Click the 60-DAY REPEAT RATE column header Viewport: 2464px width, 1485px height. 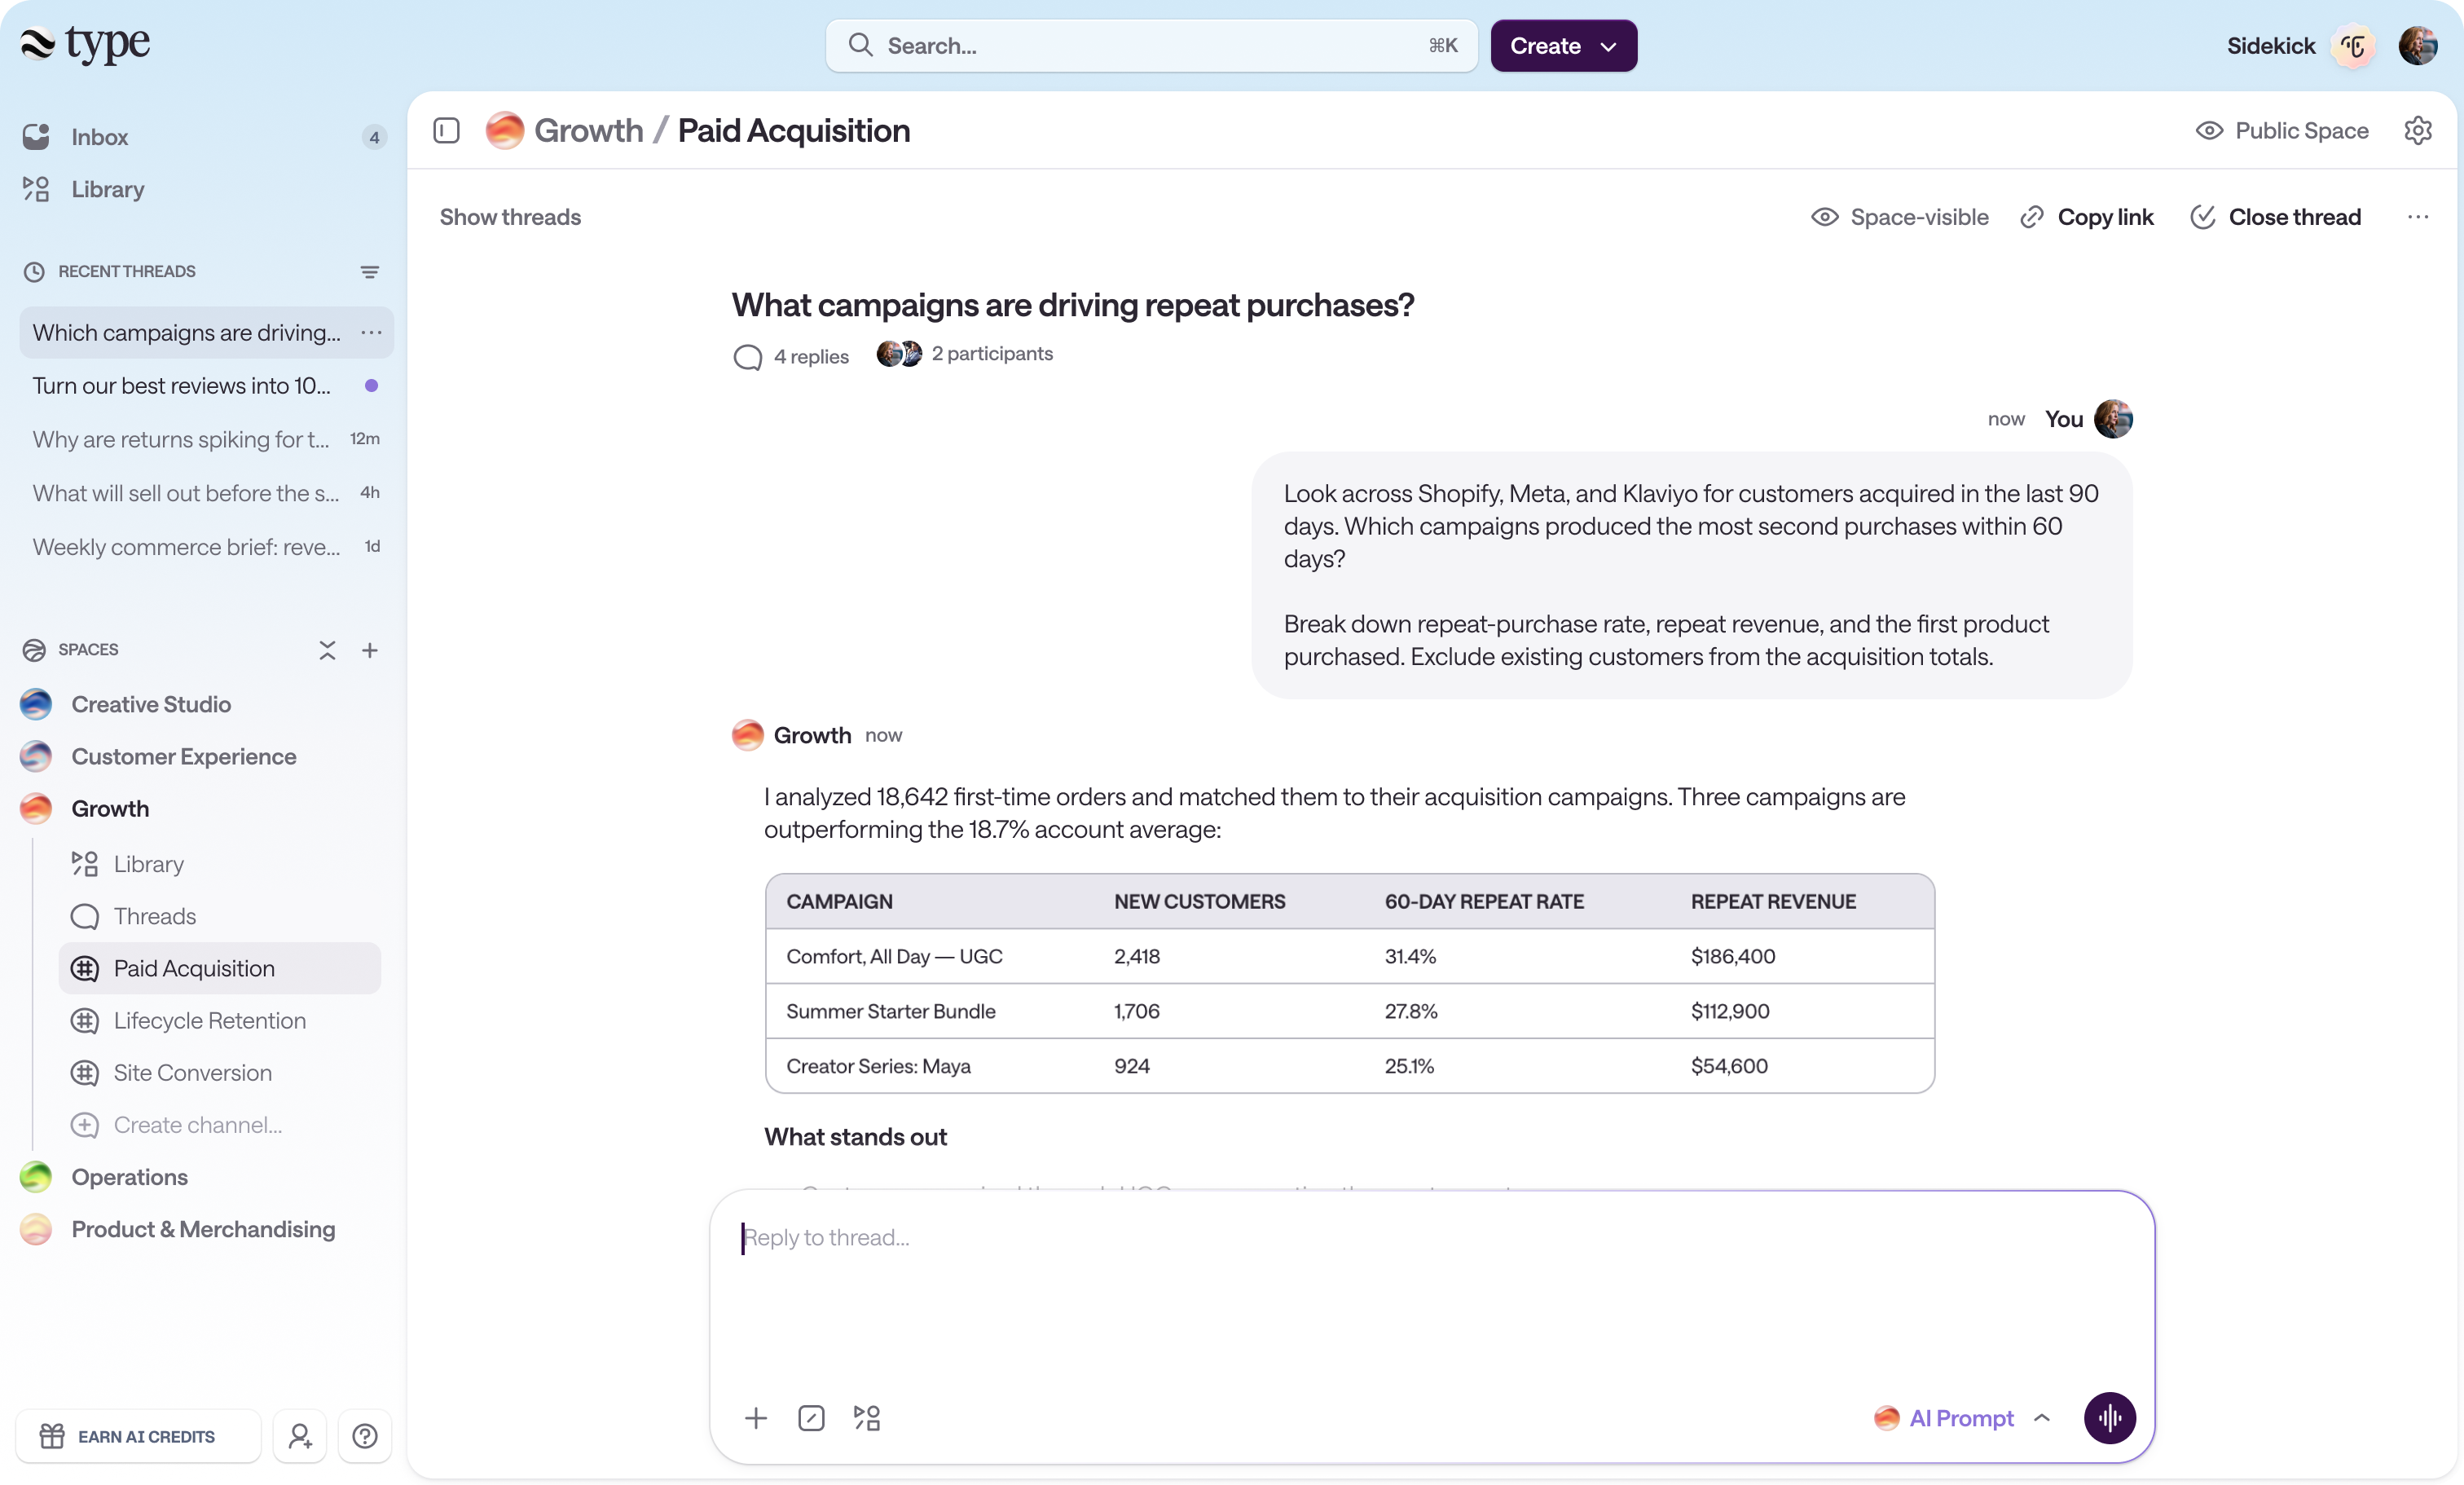[x=1484, y=901]
